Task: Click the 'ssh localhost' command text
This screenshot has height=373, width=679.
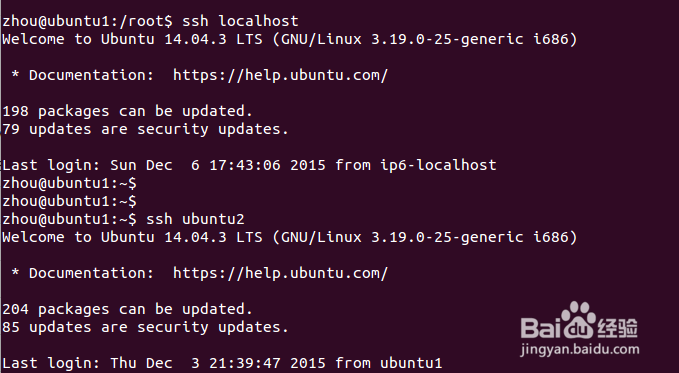Action: tap(240, 21)
